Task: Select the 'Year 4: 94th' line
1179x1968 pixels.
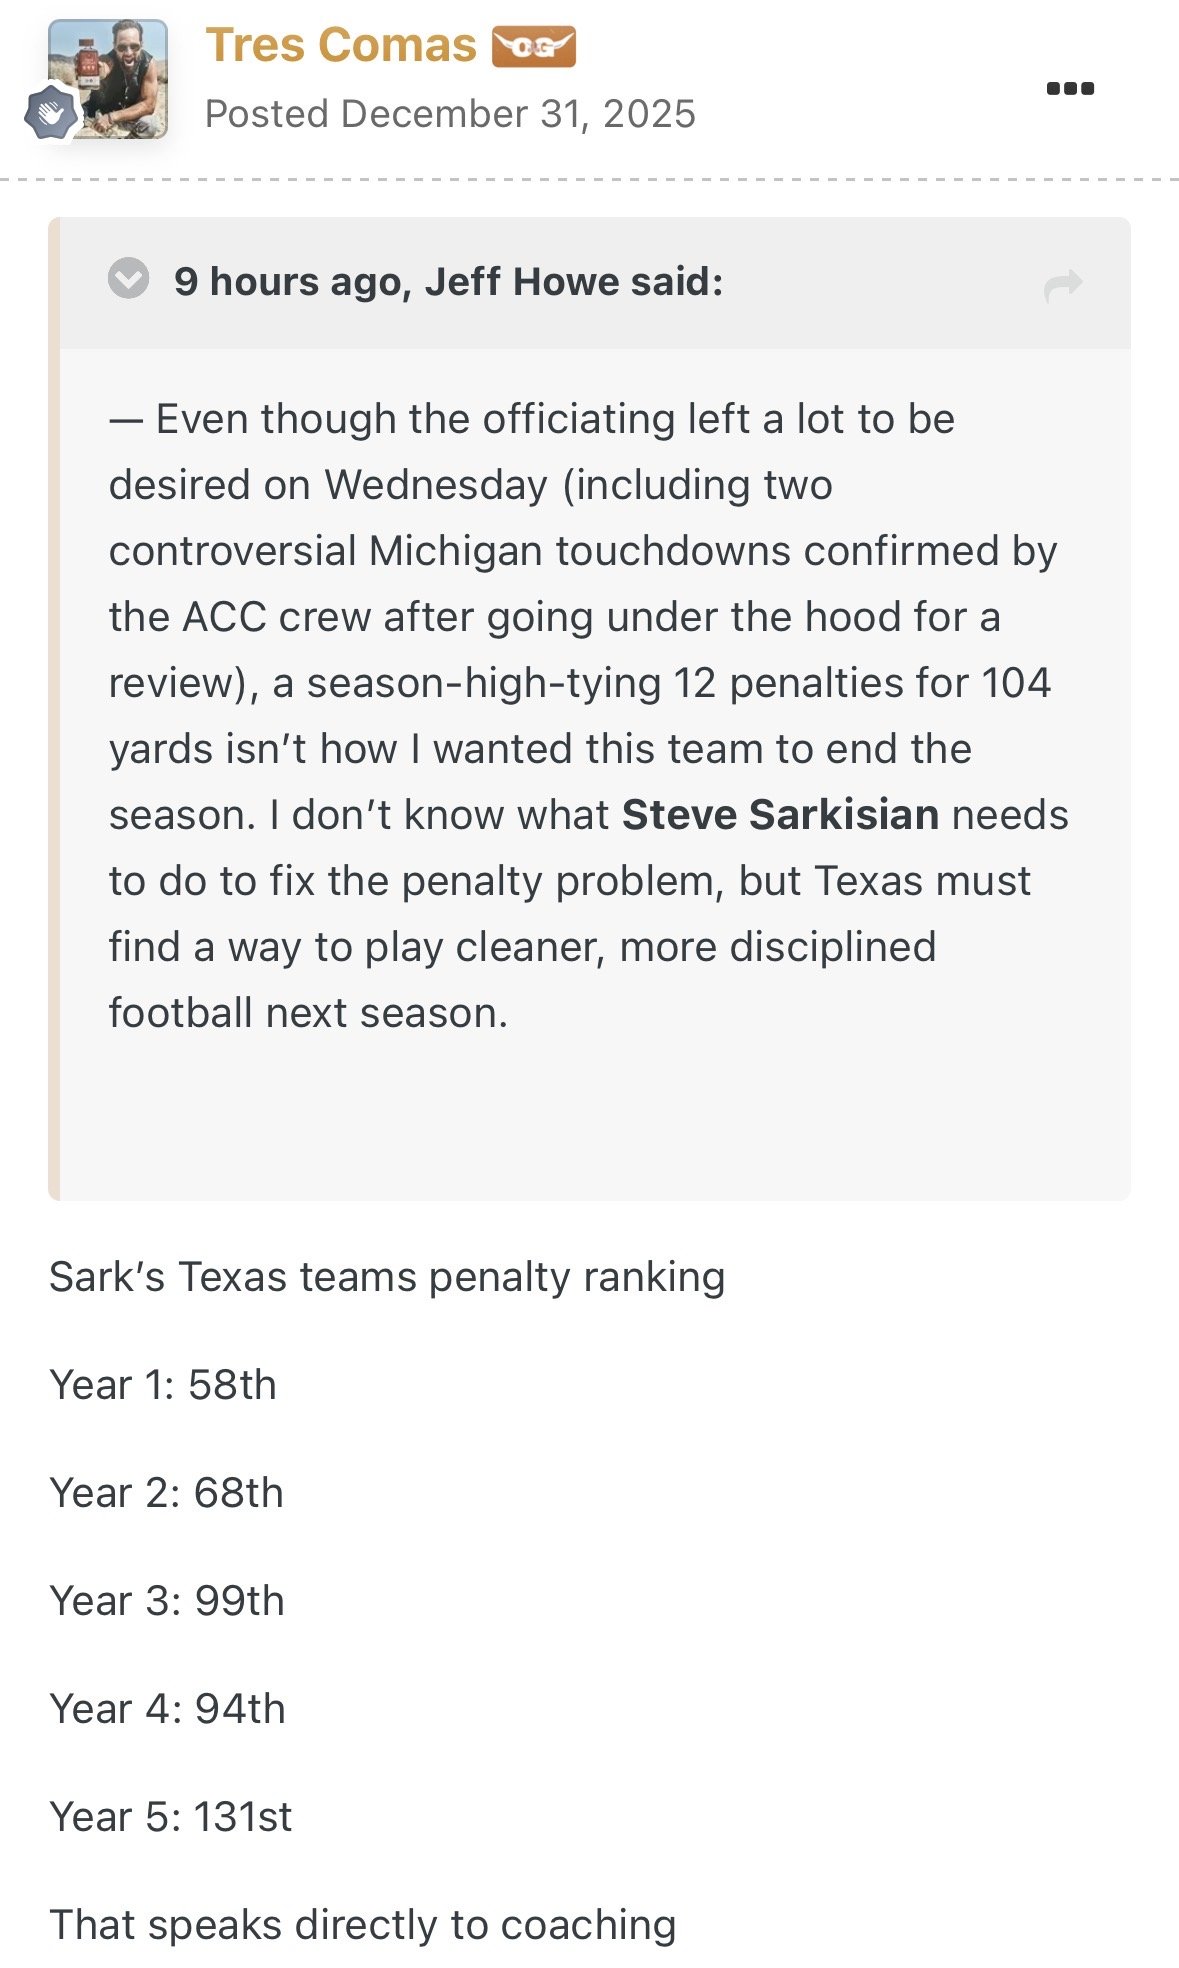Action: (167, 1709)
